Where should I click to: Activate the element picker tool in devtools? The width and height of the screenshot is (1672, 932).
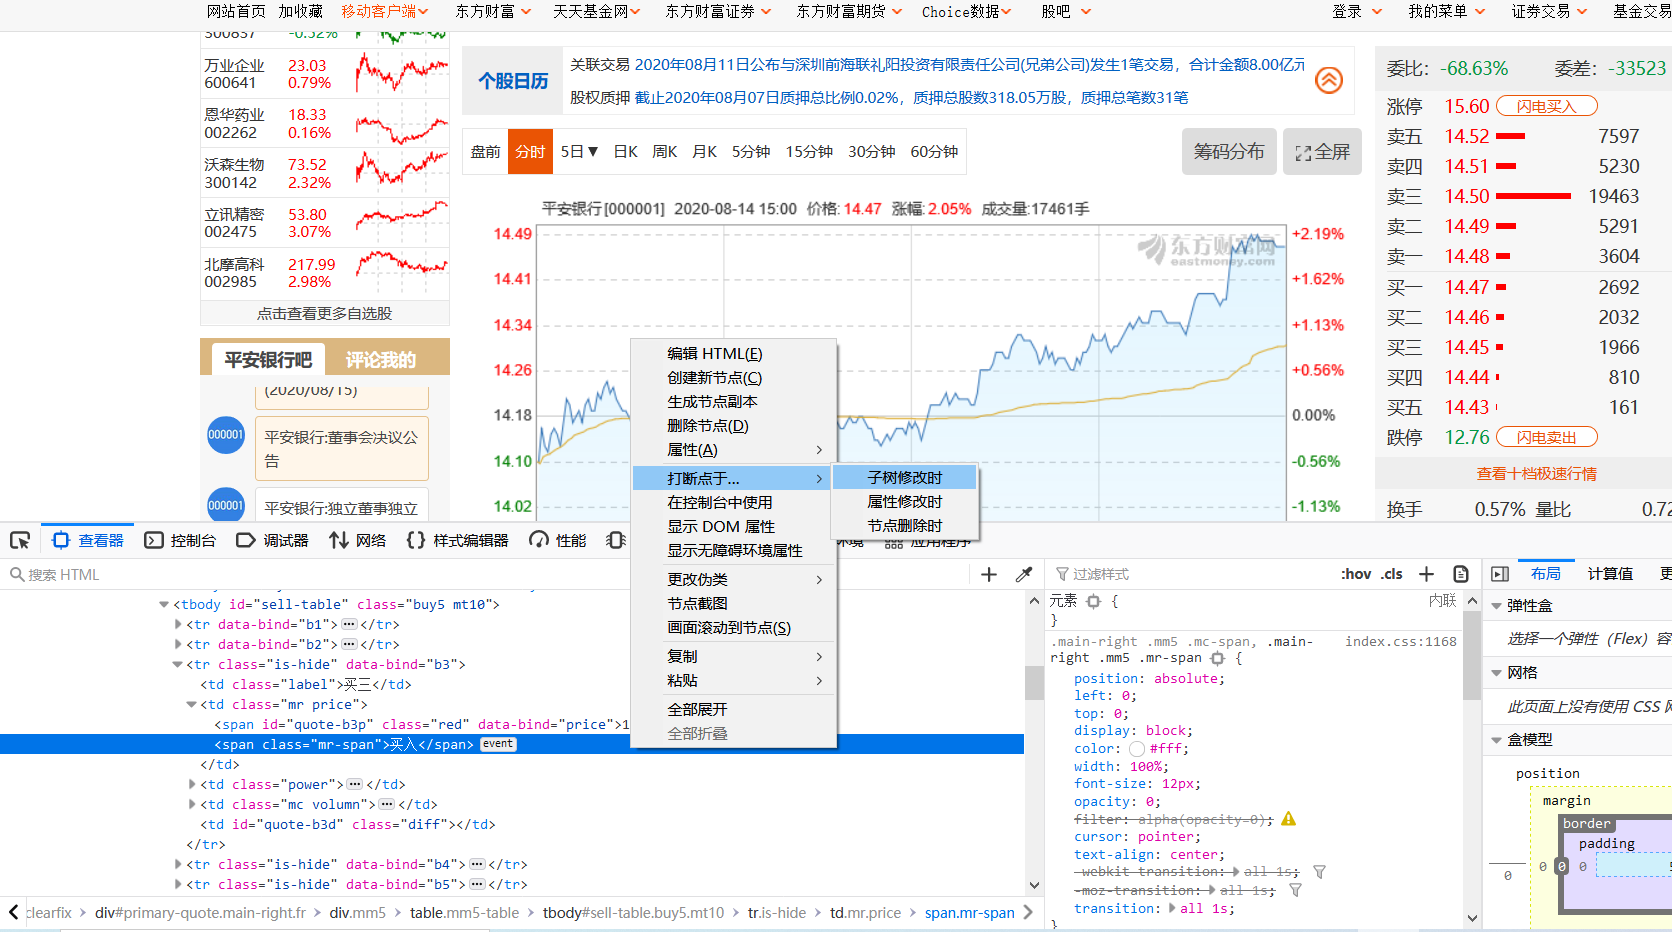pyautogui.click(x=20, y=540)
